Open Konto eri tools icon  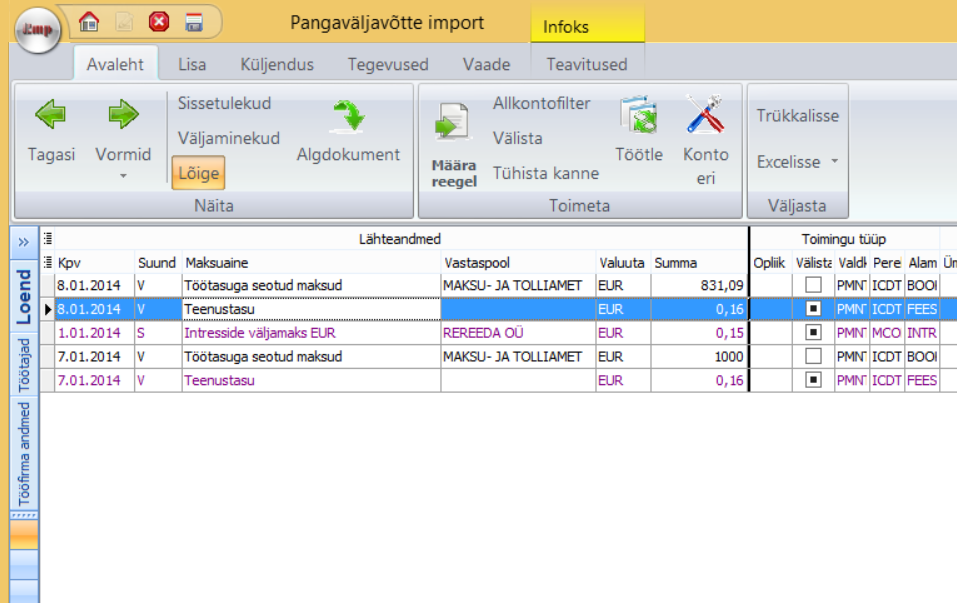click(x=705, y=117)
